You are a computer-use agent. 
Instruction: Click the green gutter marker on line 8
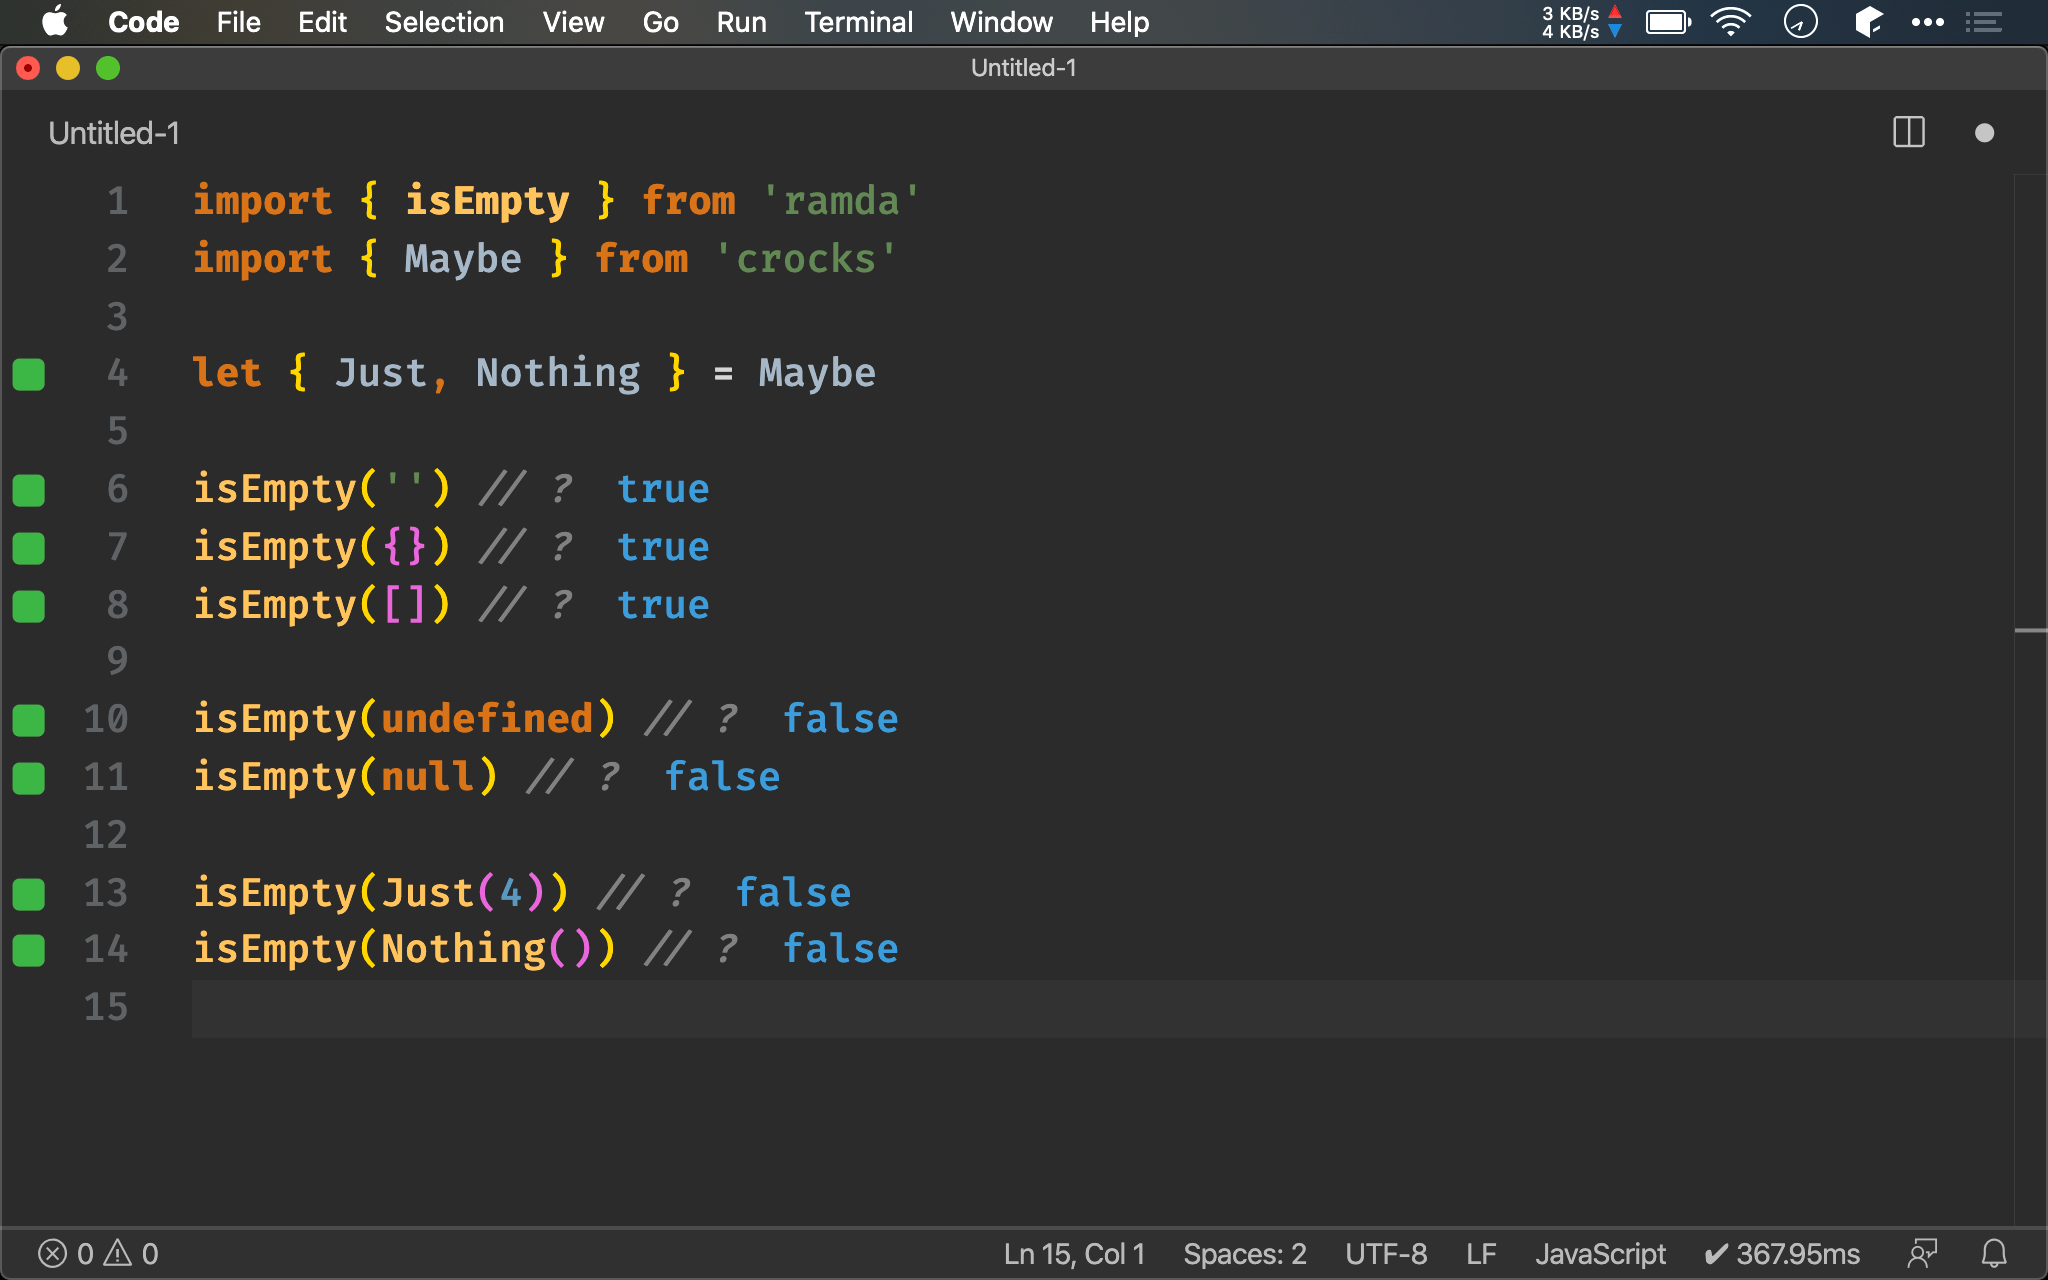coord(29,606)
